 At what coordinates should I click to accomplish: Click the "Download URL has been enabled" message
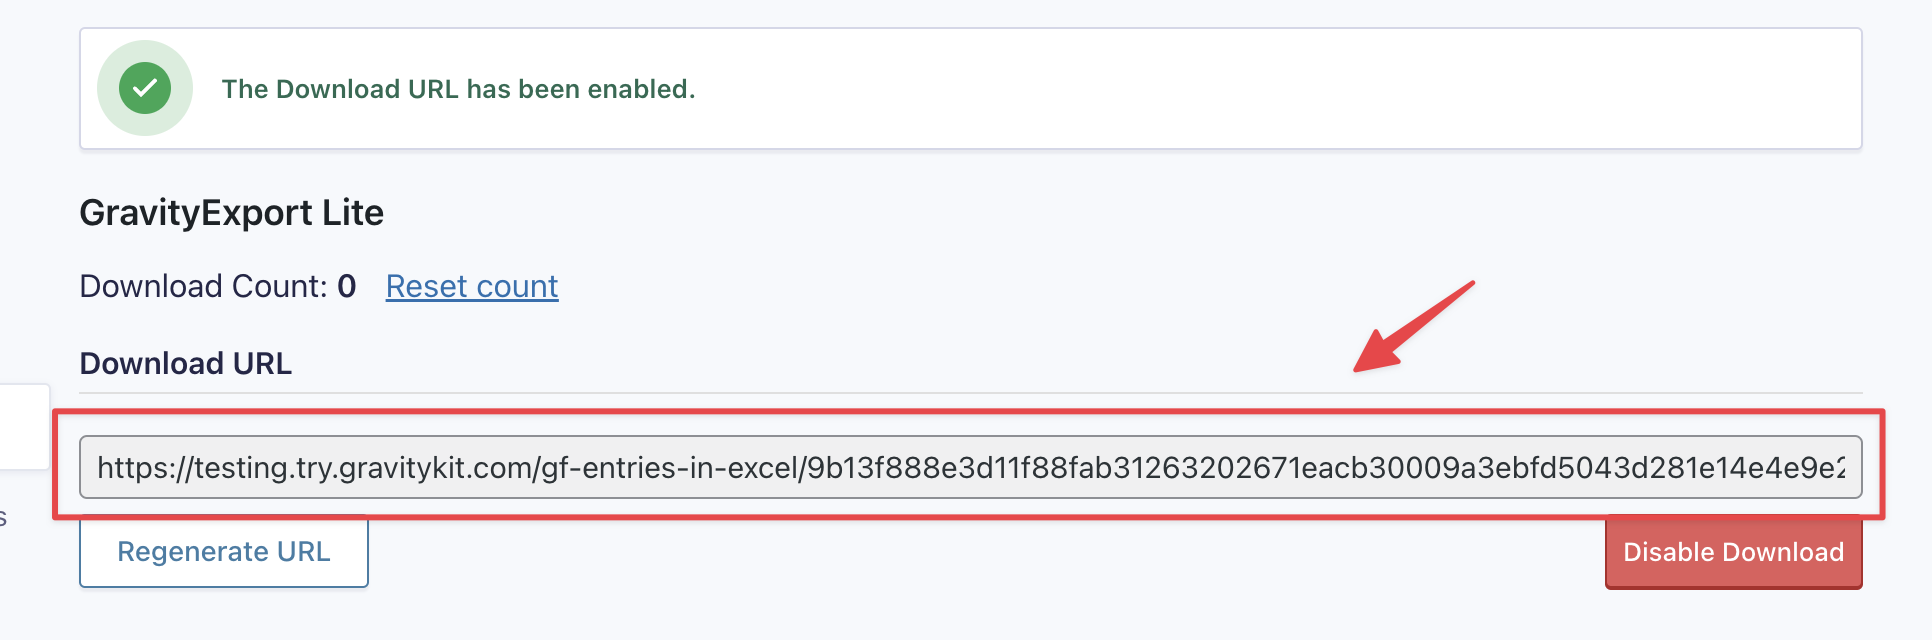[458, 89]
